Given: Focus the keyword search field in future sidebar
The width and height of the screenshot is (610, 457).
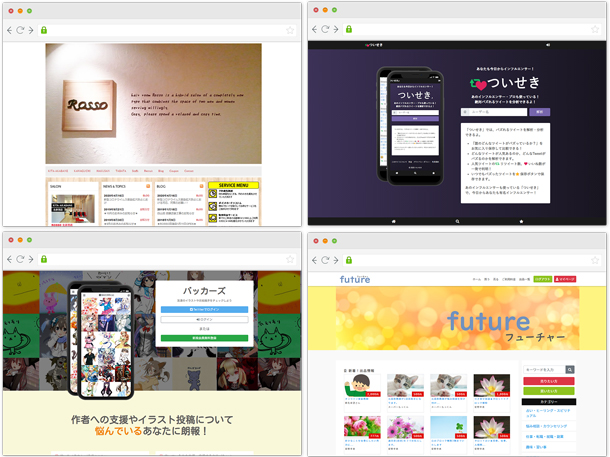Looking at the screenshot, I should point(544,369).
